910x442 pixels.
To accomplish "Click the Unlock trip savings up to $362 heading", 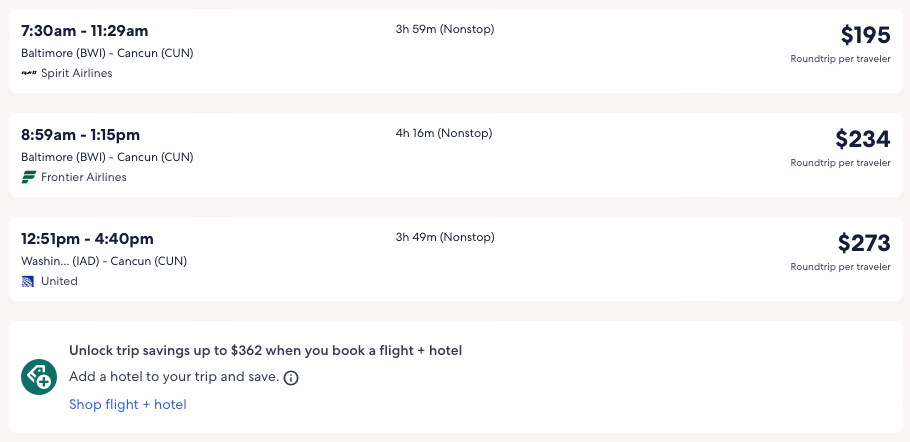I will [x=265, y=350].
